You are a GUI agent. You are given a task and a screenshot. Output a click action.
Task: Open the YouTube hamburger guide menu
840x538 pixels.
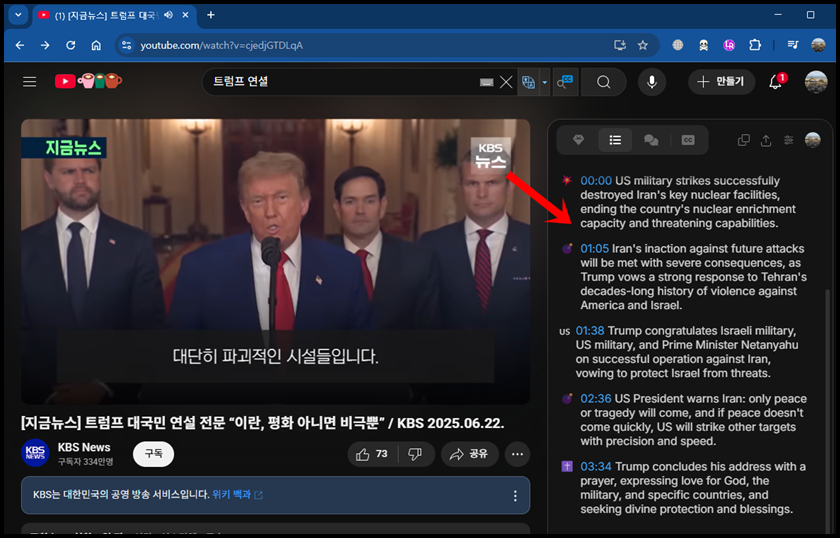pyautogui.click(x=29, y=81)
